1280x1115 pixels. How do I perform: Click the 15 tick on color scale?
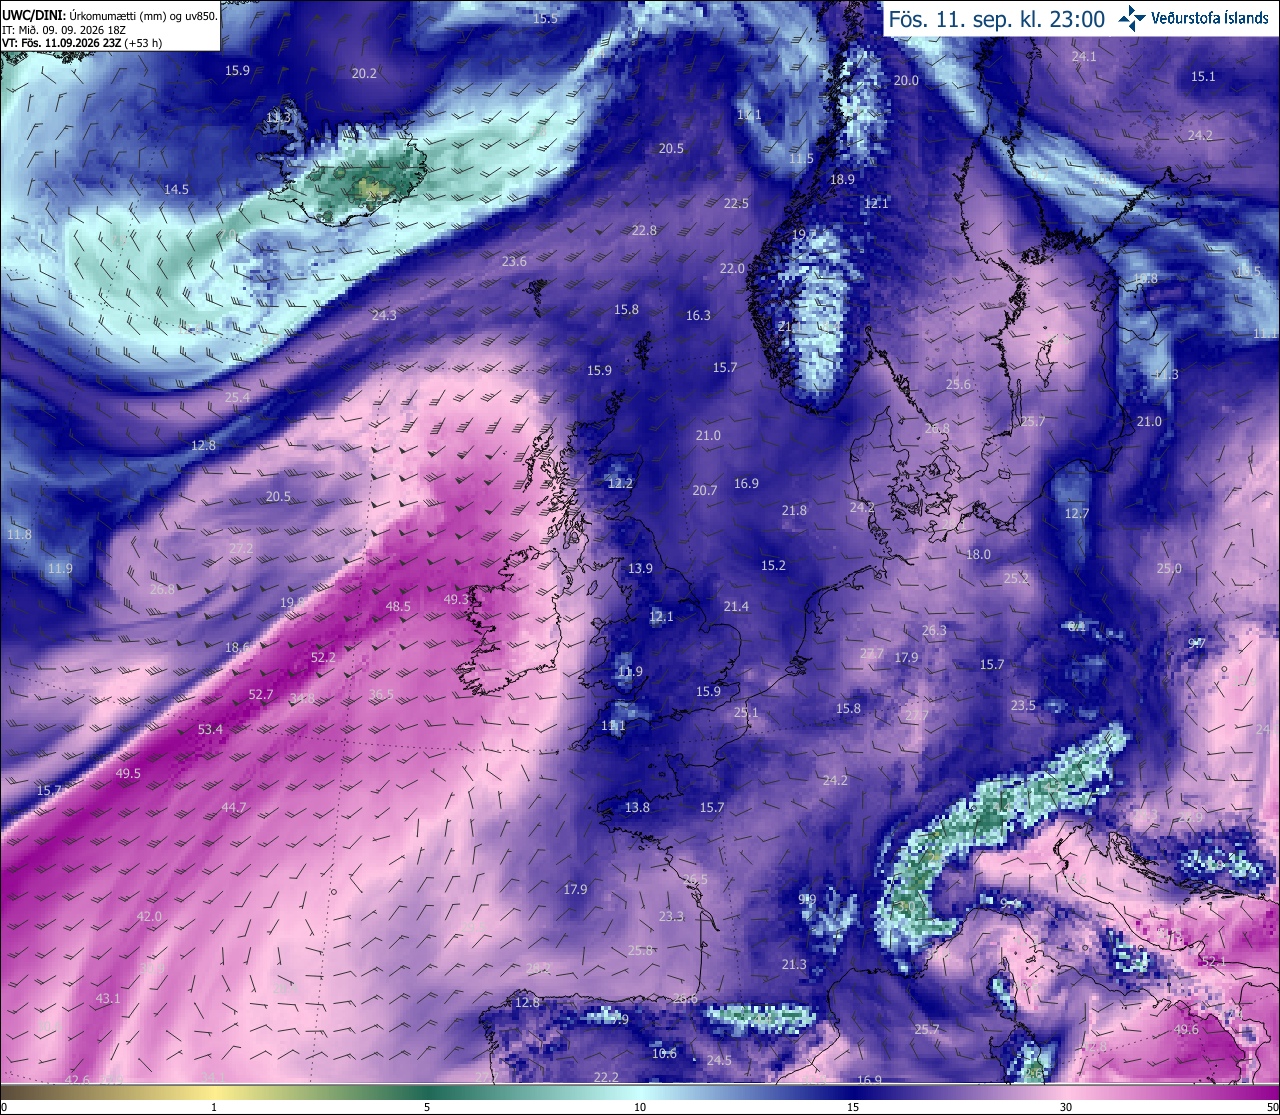coord(853,1107)
